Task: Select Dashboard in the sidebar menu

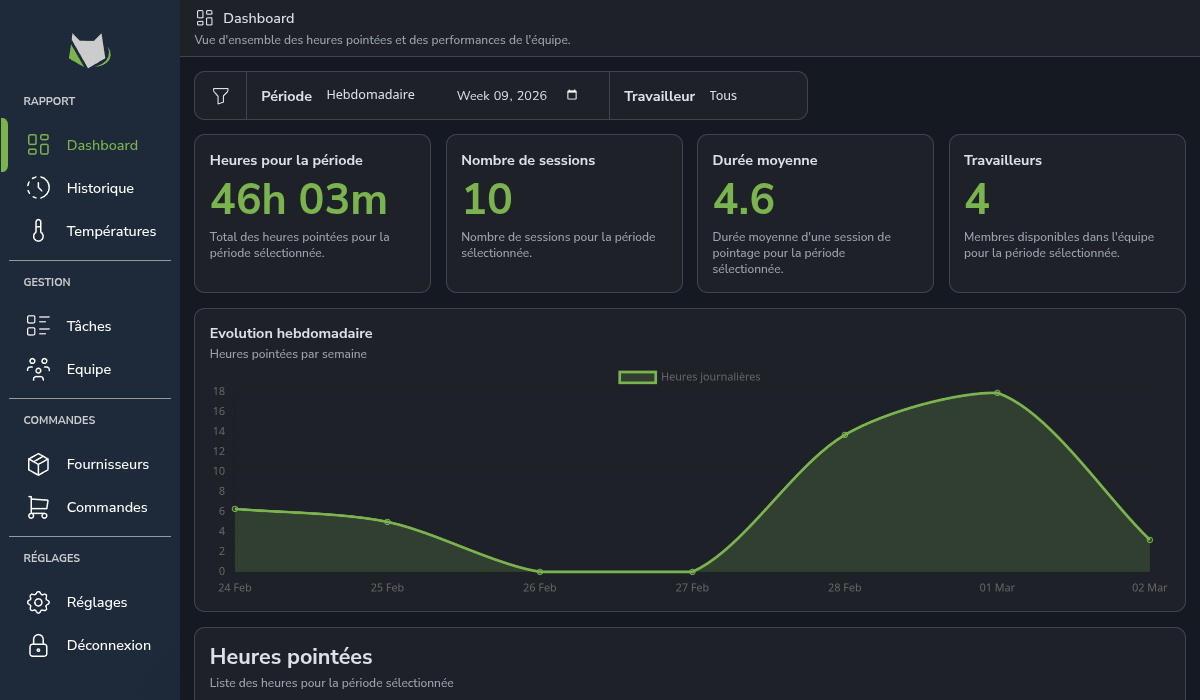Action: click(x=103, y=144)
